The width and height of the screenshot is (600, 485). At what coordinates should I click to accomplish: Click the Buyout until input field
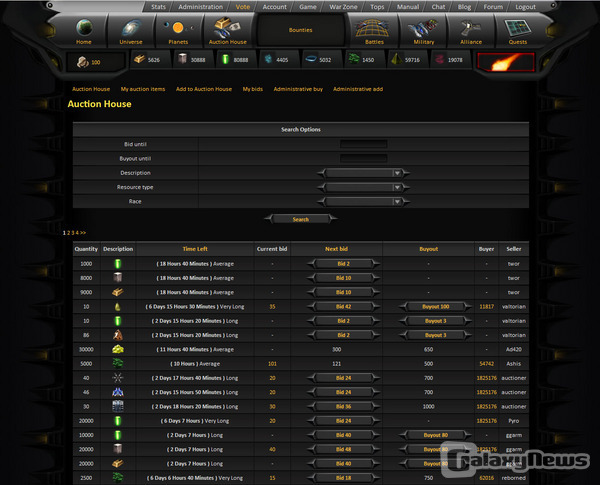pos(363,158)
